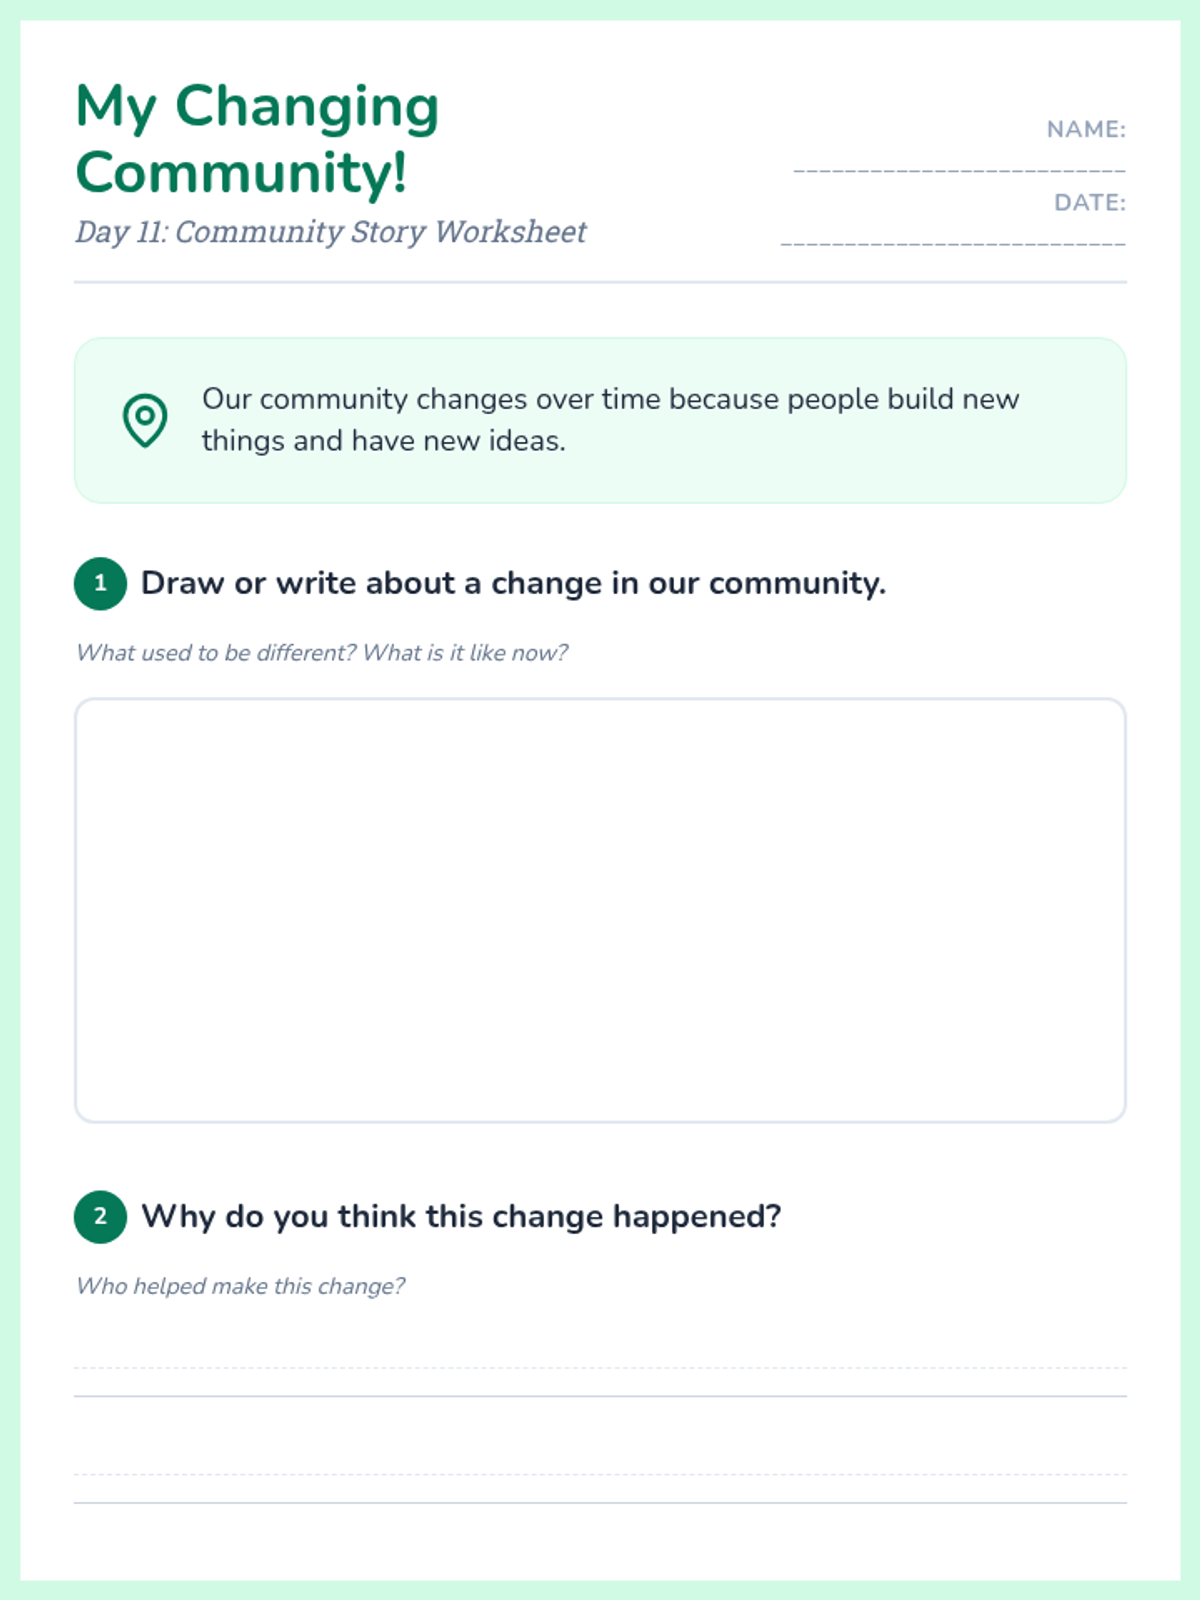Click the 'My Changing Community!' title
Viewport: 1200px width, 1600px height.
point(257,139)
